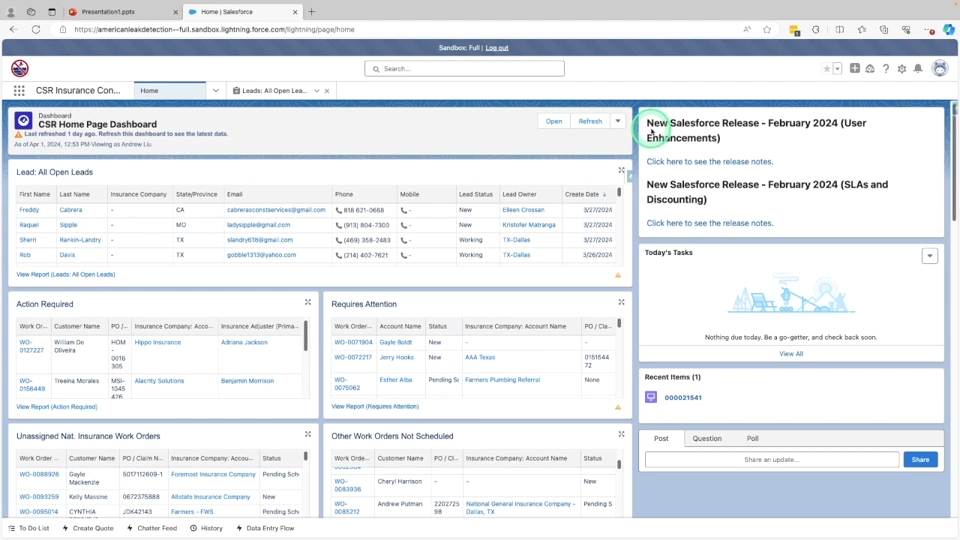Open the Global Actions plus icon
Viewport: 960px width, 540px height.
pyautogui.click(x=855, y=69)
